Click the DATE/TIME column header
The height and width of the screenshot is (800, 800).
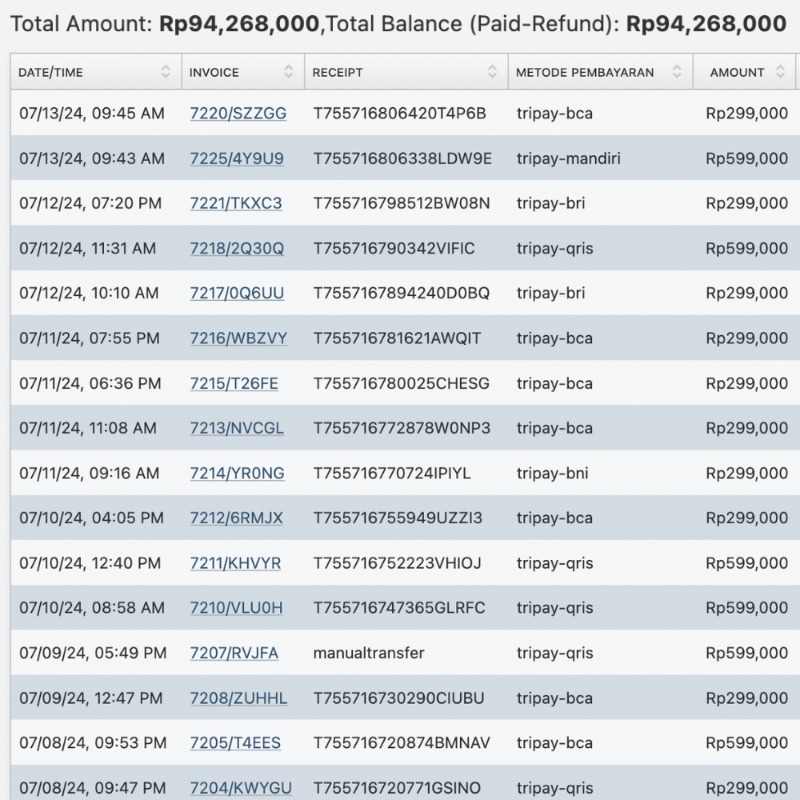(51, 72)
